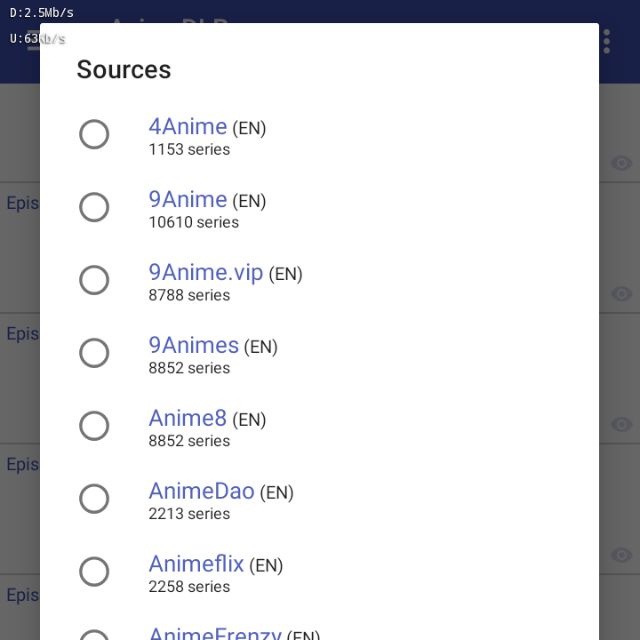The height and width of the screenshot is (640, 640).
Task: Tap the AnimeDao source name text
Action: (201, 491)
